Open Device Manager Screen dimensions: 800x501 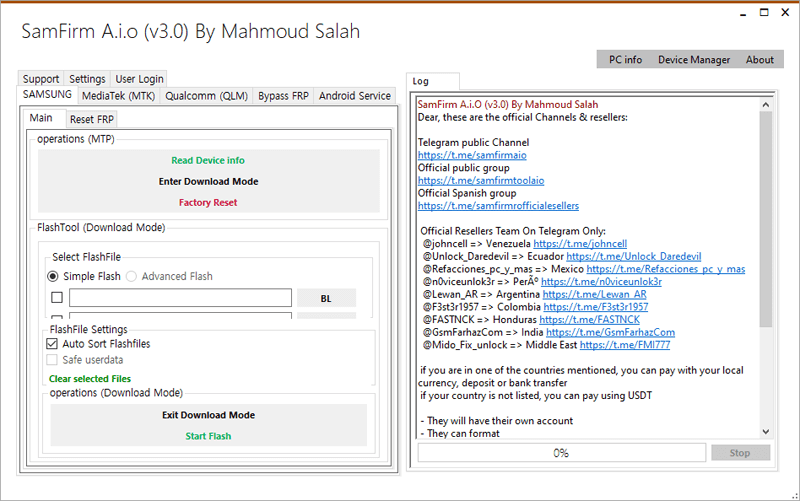click(x=694, y=60)
